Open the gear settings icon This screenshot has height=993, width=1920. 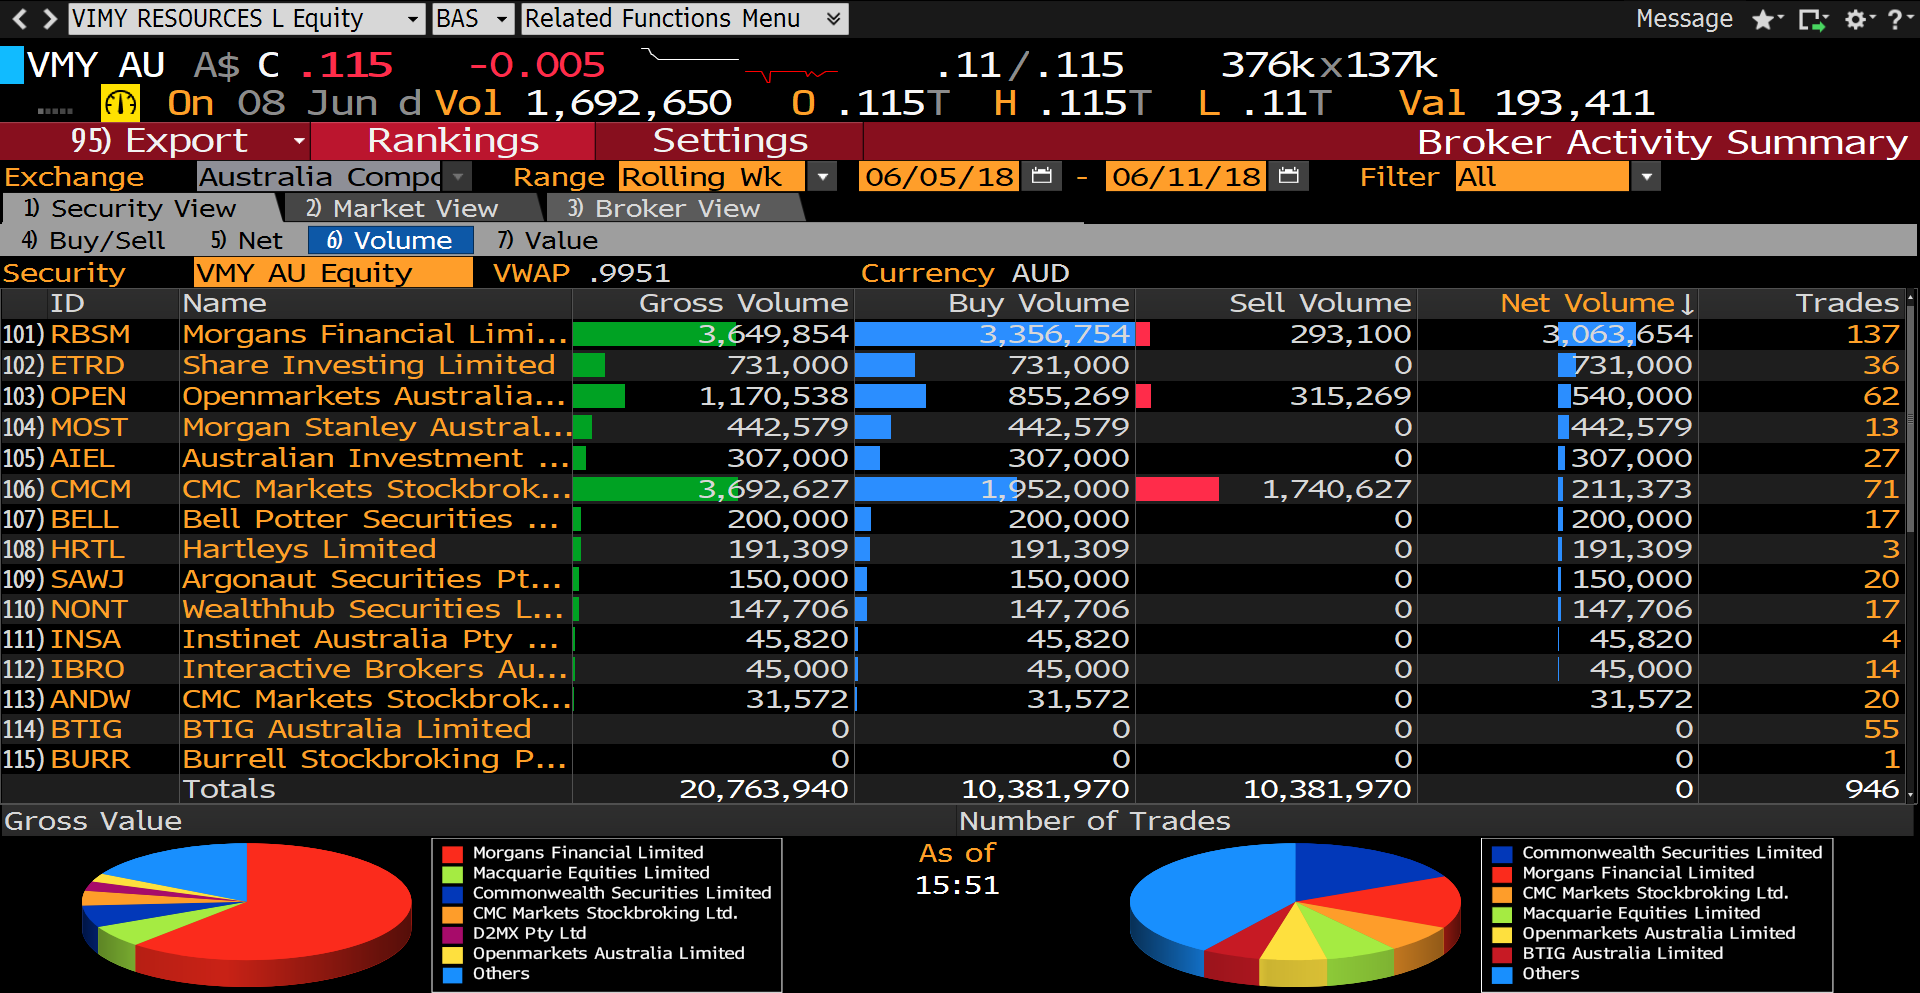(x=1855, y=19)
